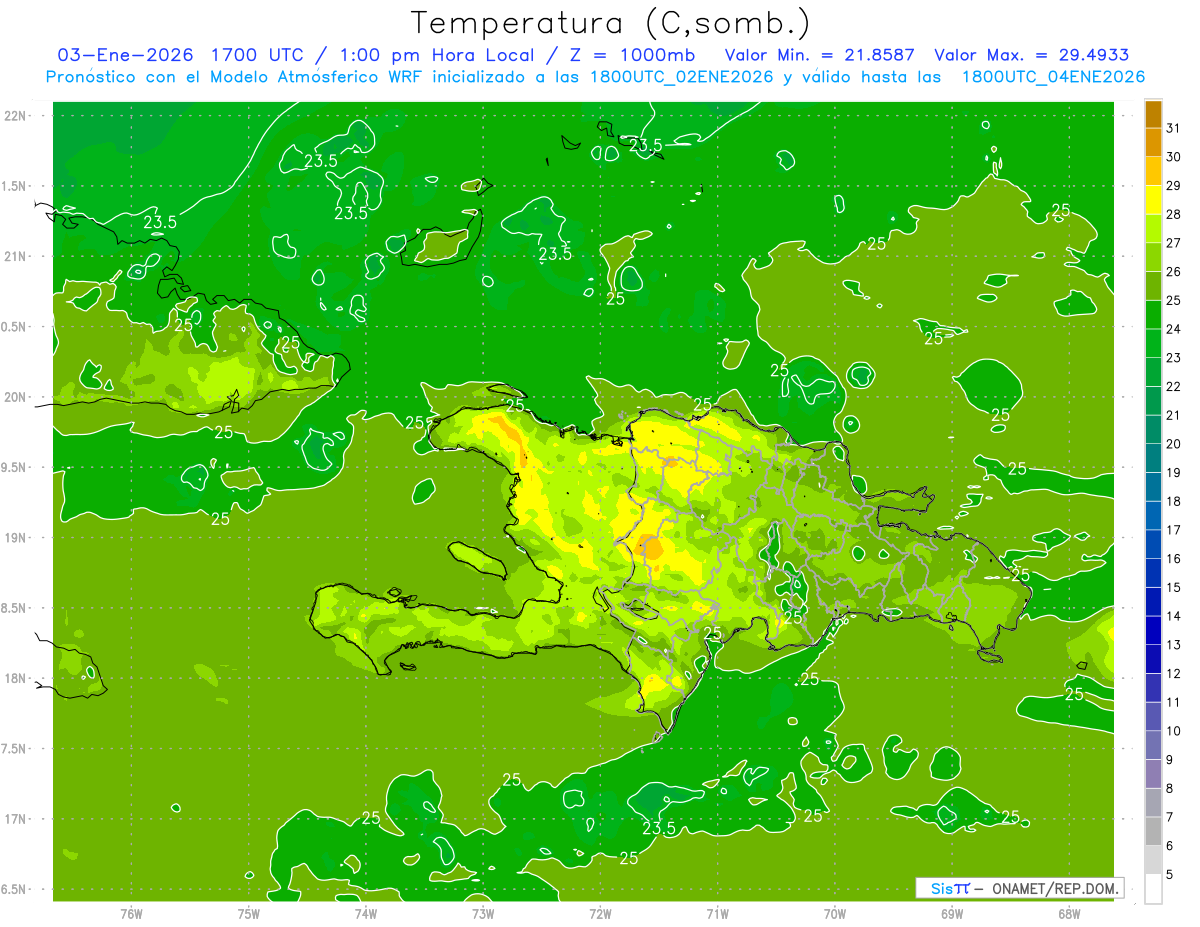The height and width of the screenshot is (927, 1200).
Task: Click '1:00 pm Hora Local' text
Action: 438,55
